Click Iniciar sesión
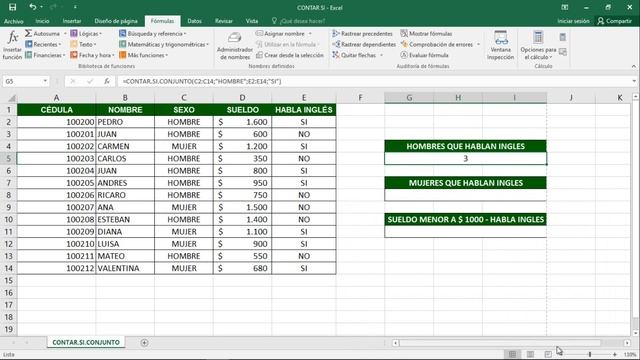Screen dimensions: 640x360 click(573, 21)
